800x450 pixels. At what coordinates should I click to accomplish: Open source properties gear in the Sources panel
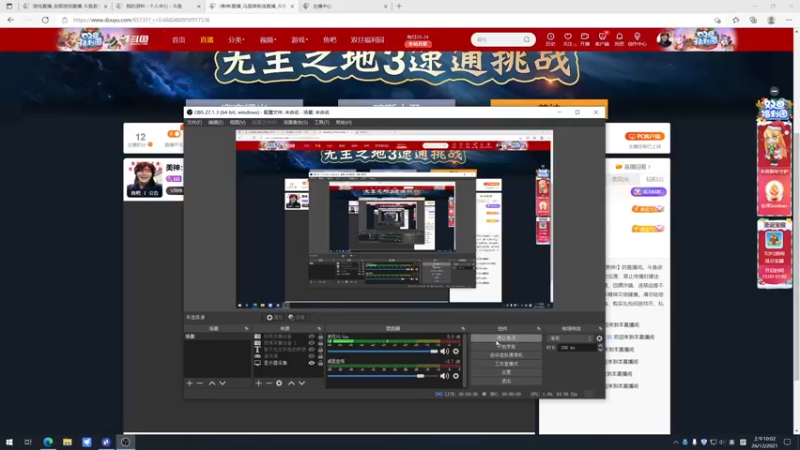[279, 383]
